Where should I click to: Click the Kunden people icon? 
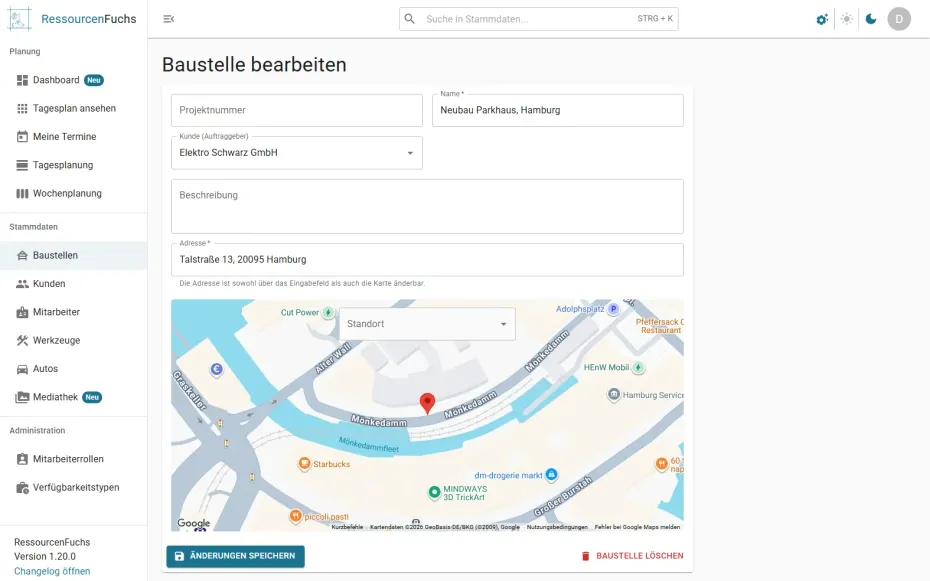(x=22, y=284)
